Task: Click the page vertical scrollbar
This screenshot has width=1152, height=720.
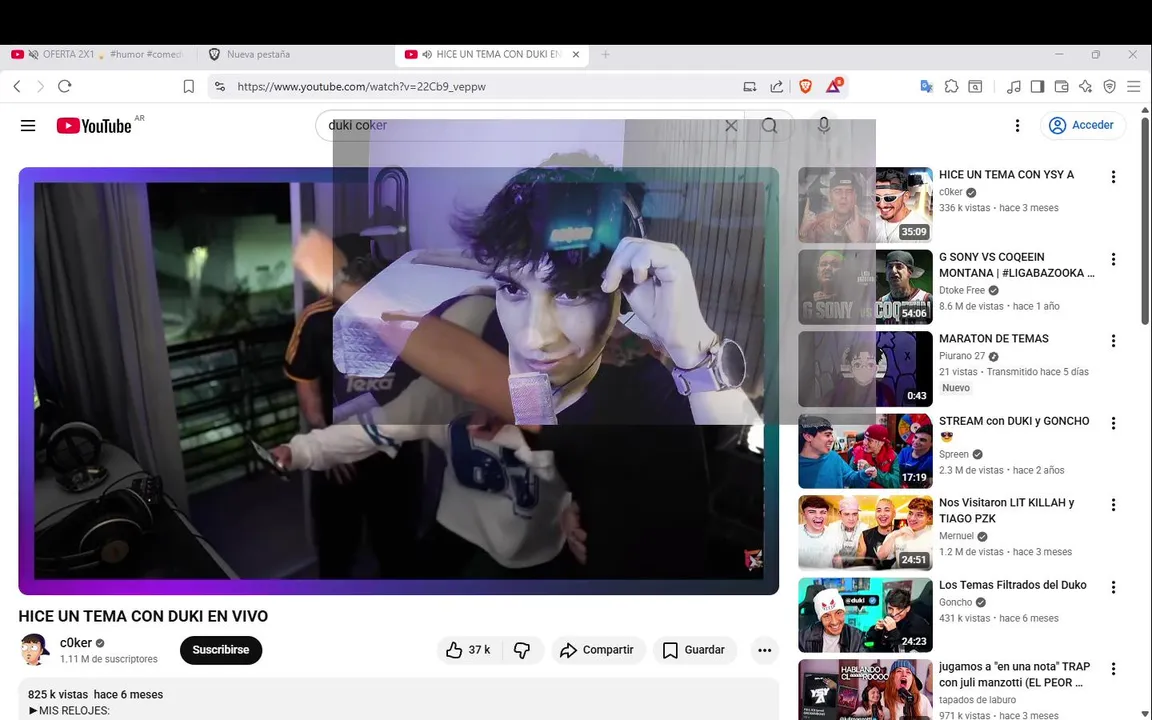Action: click(1145, 220)
